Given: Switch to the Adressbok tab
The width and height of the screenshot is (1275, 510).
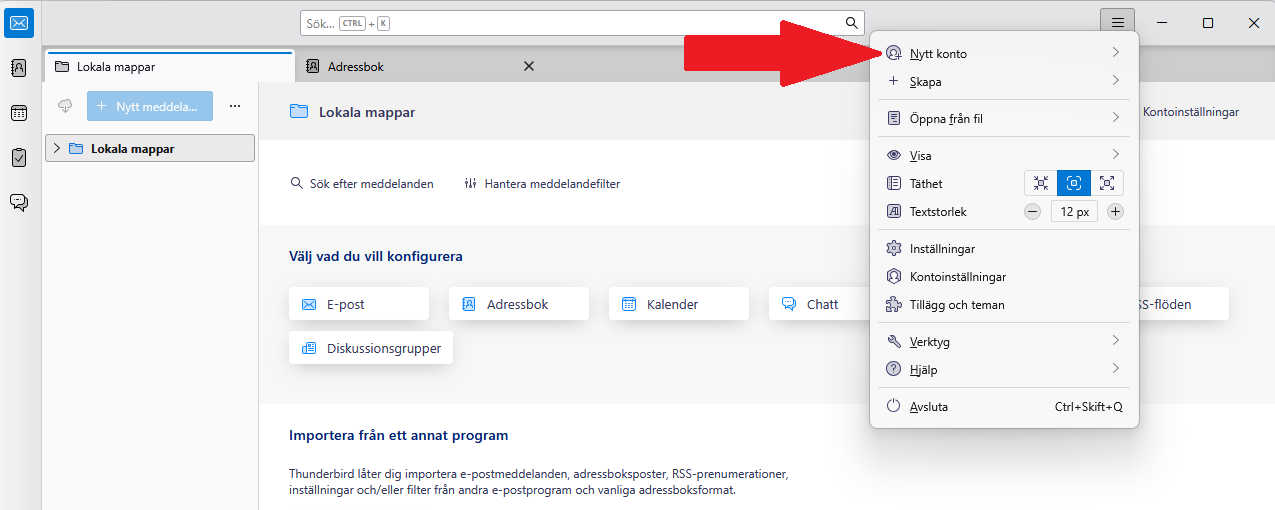Looking at the screenshot, I should coord(420,66).
